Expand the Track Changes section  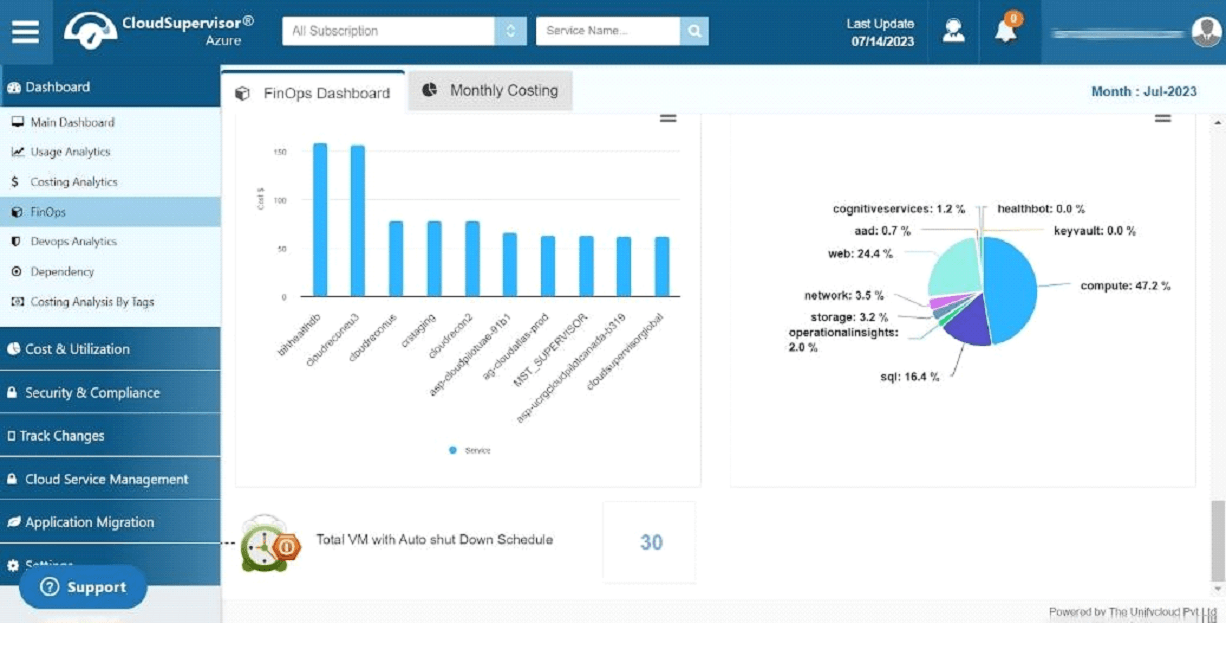coord(110,436)
